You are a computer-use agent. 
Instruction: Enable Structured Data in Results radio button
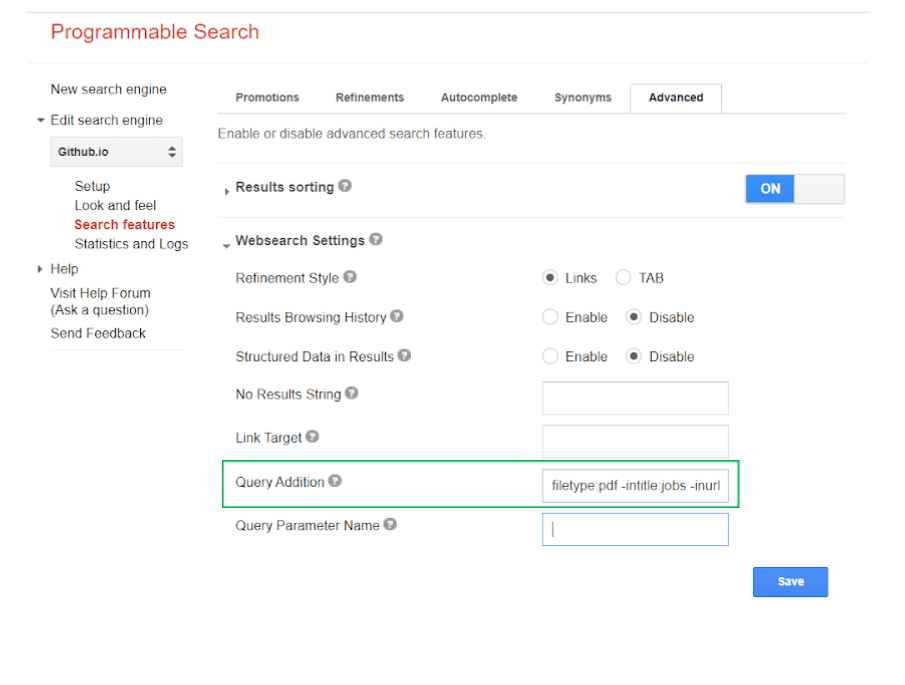click(x=550, y=356)
